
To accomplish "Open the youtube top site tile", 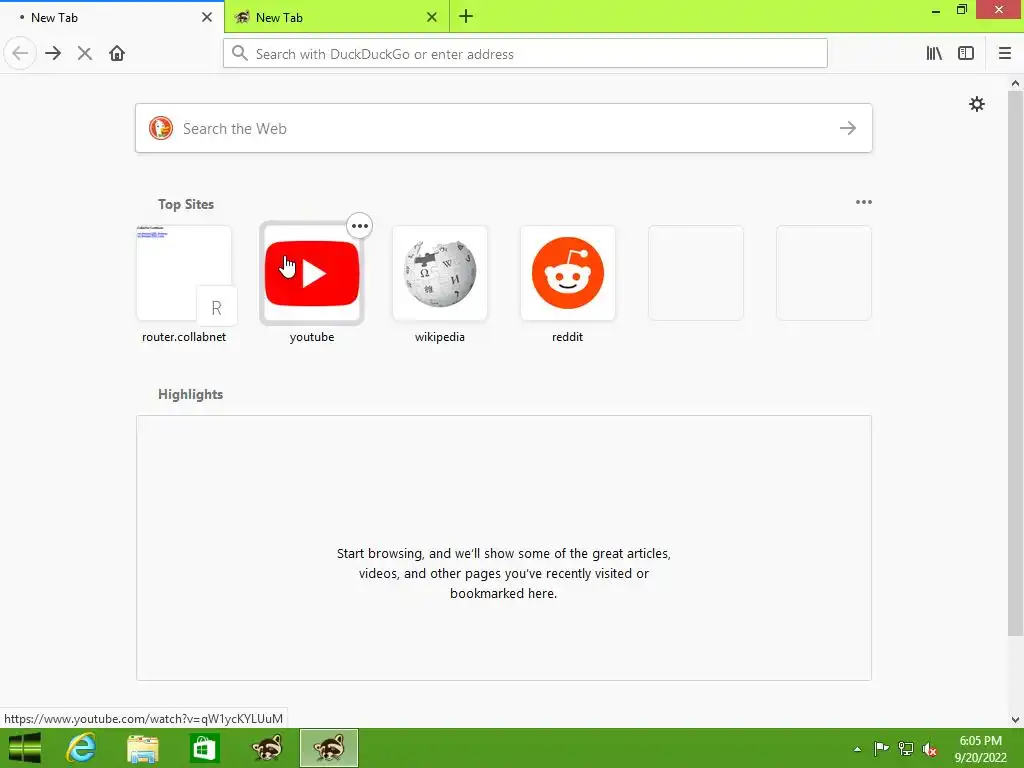I will click(312, 273).
